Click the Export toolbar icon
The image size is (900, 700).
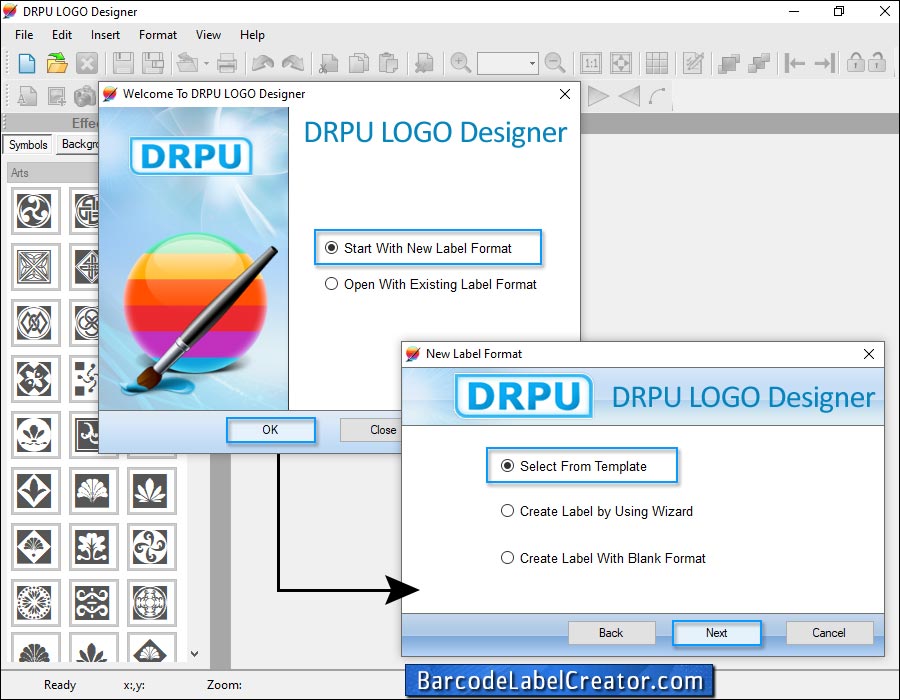click(x=187, y=63)
